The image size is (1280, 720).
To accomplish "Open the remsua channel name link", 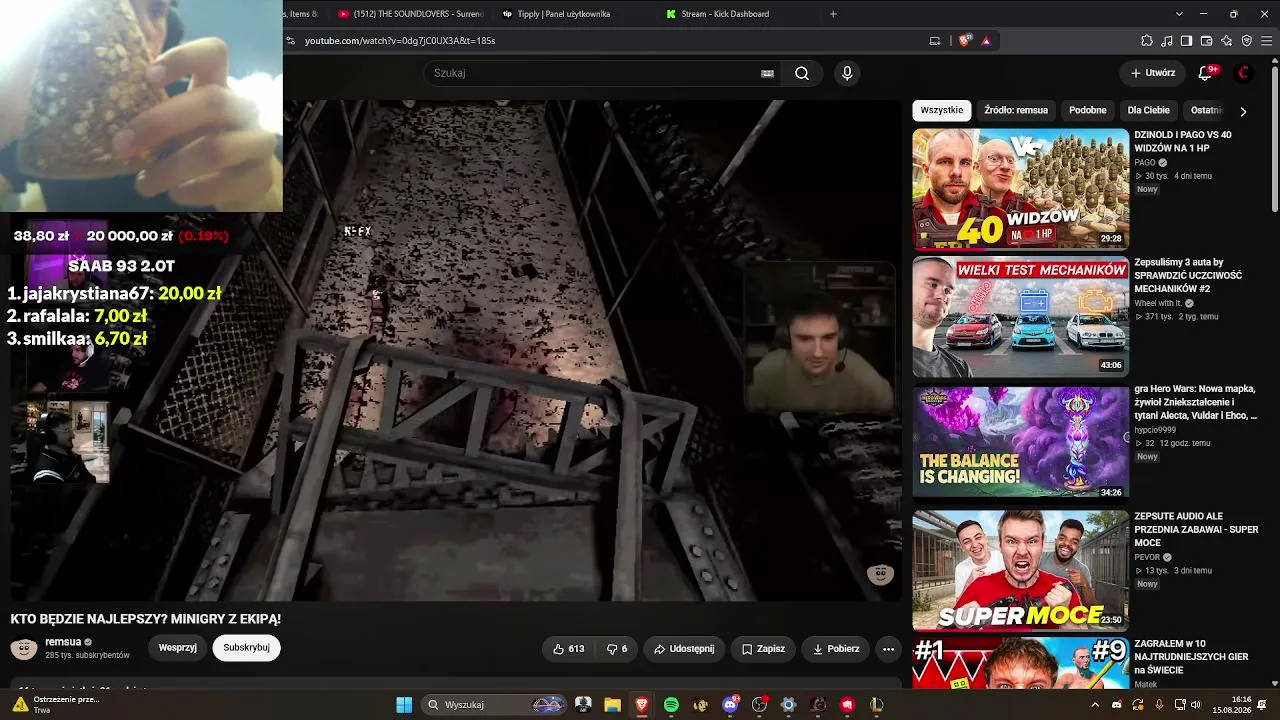I will click(63, 642).
